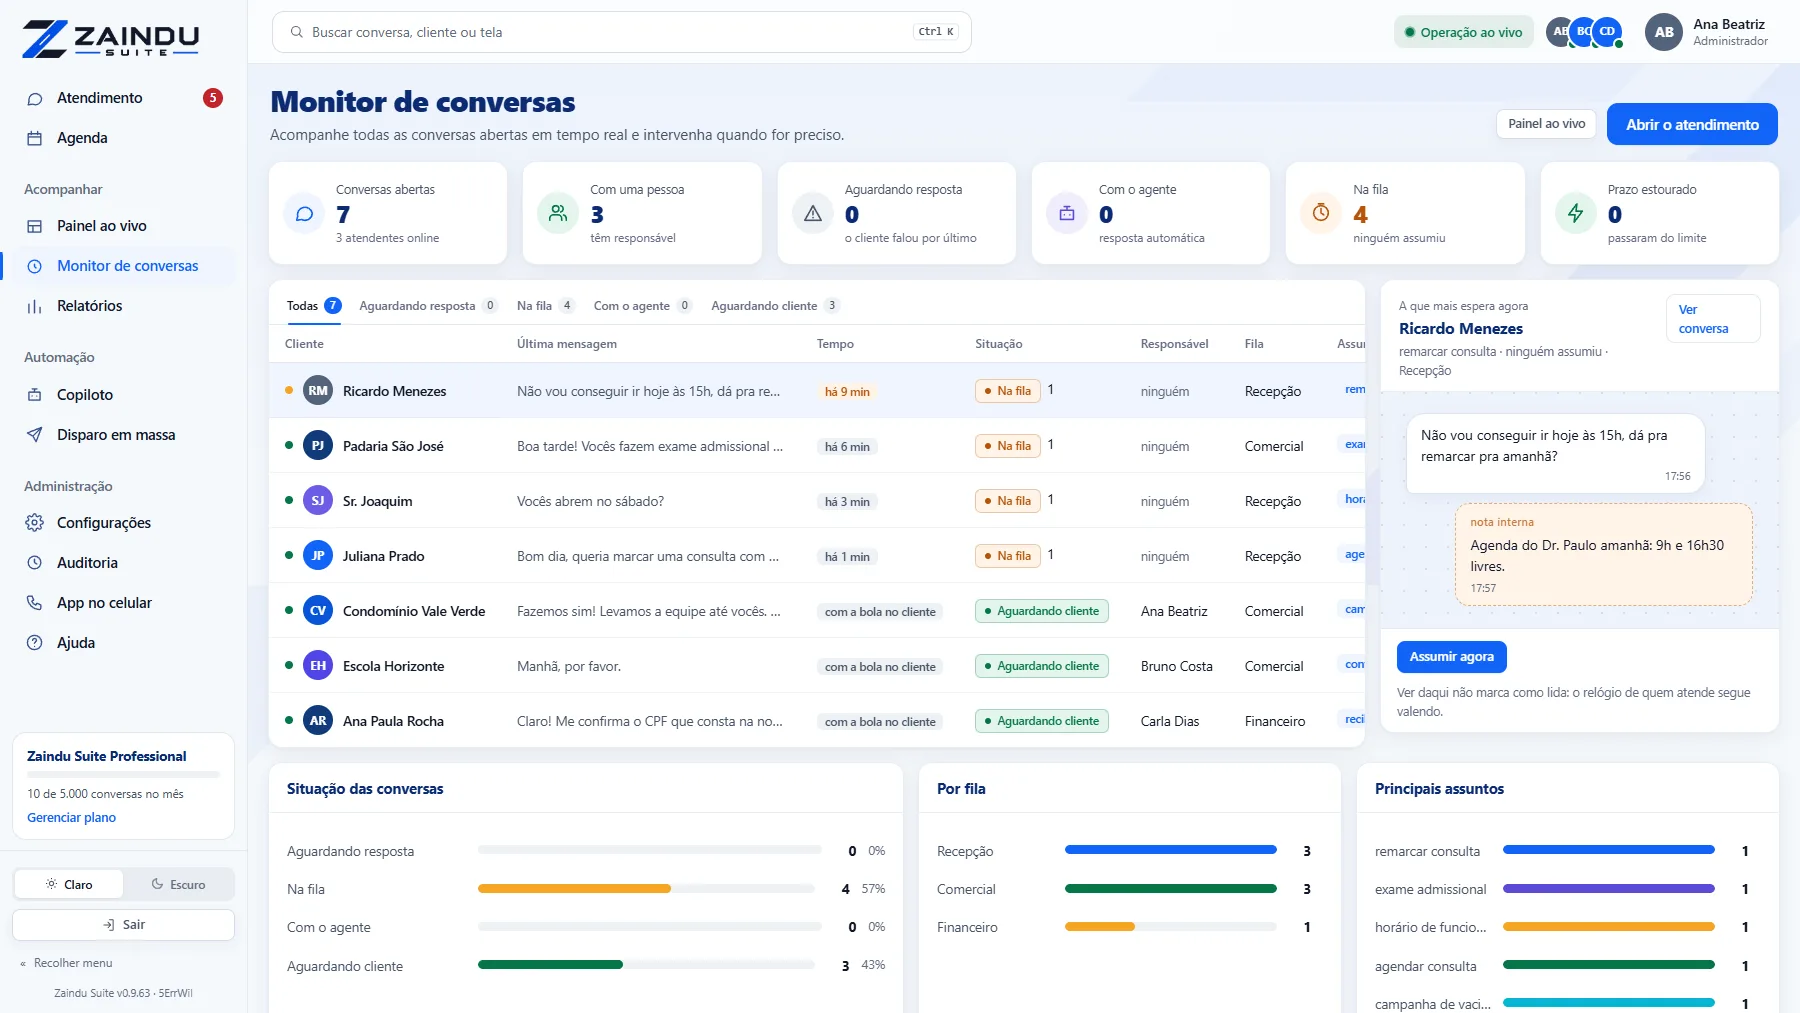1800x1013 pixels.
Task: Click Ver conversa button
Action: tap(1713, 319)
